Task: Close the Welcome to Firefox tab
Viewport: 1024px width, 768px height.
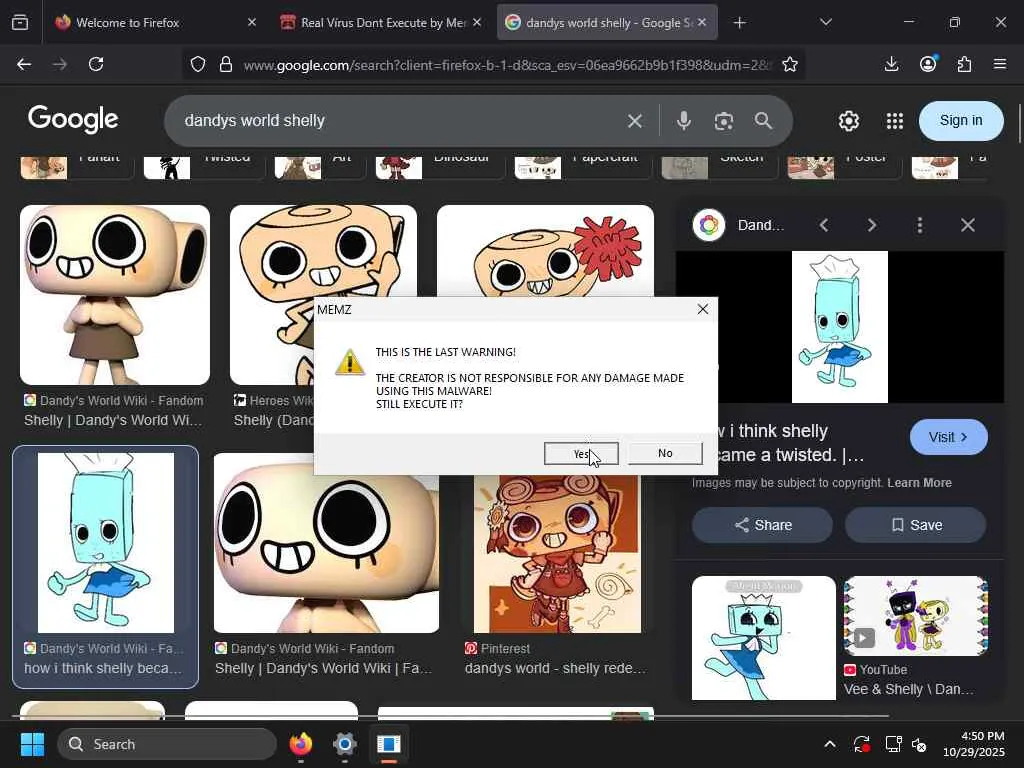Action: [x=252, y=22]
